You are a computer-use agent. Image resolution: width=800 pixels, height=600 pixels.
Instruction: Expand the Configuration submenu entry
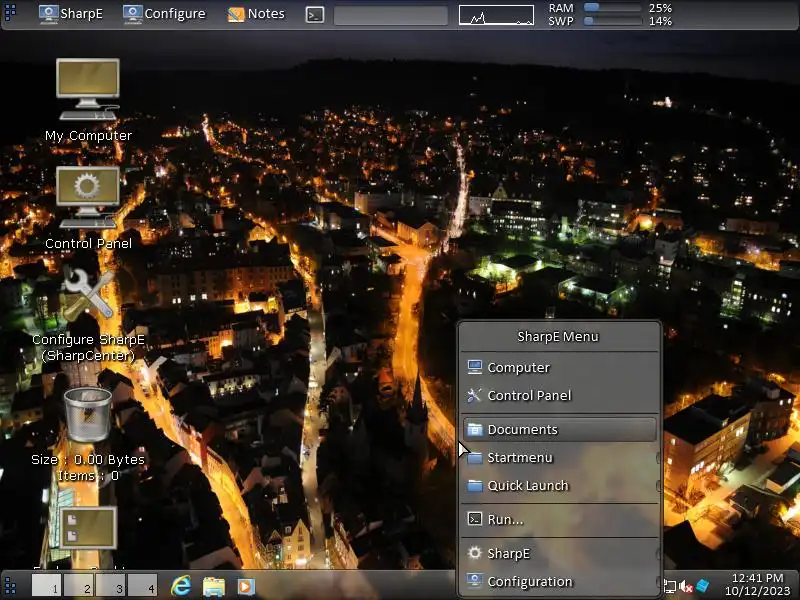coord(559,582)
